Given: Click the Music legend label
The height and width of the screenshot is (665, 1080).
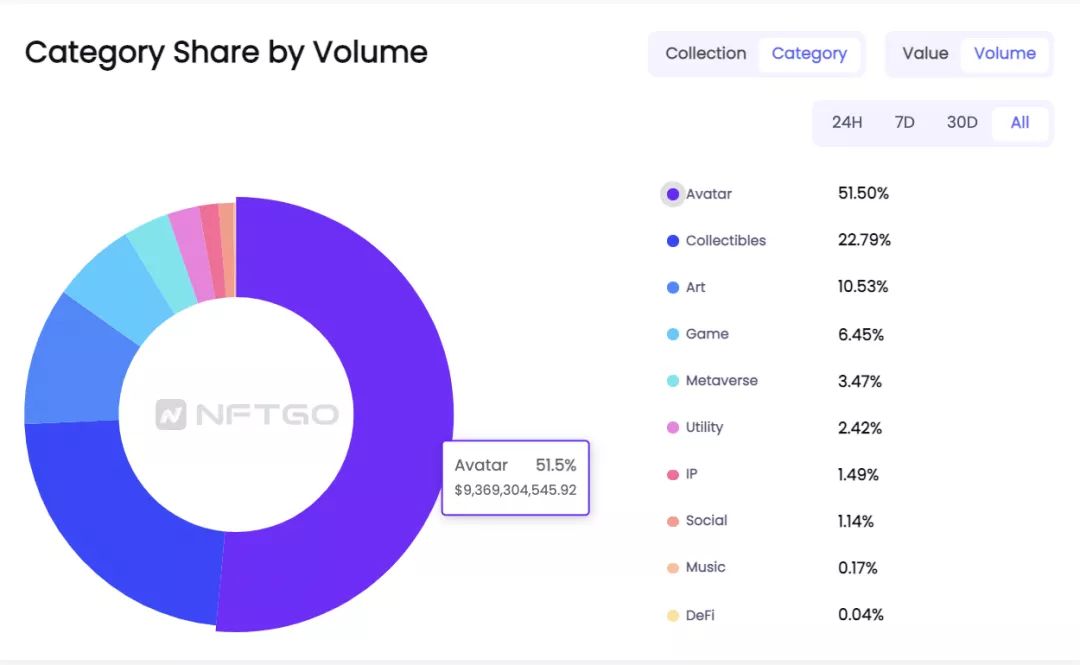Looking at the screenshot, I should coord(705,568).
